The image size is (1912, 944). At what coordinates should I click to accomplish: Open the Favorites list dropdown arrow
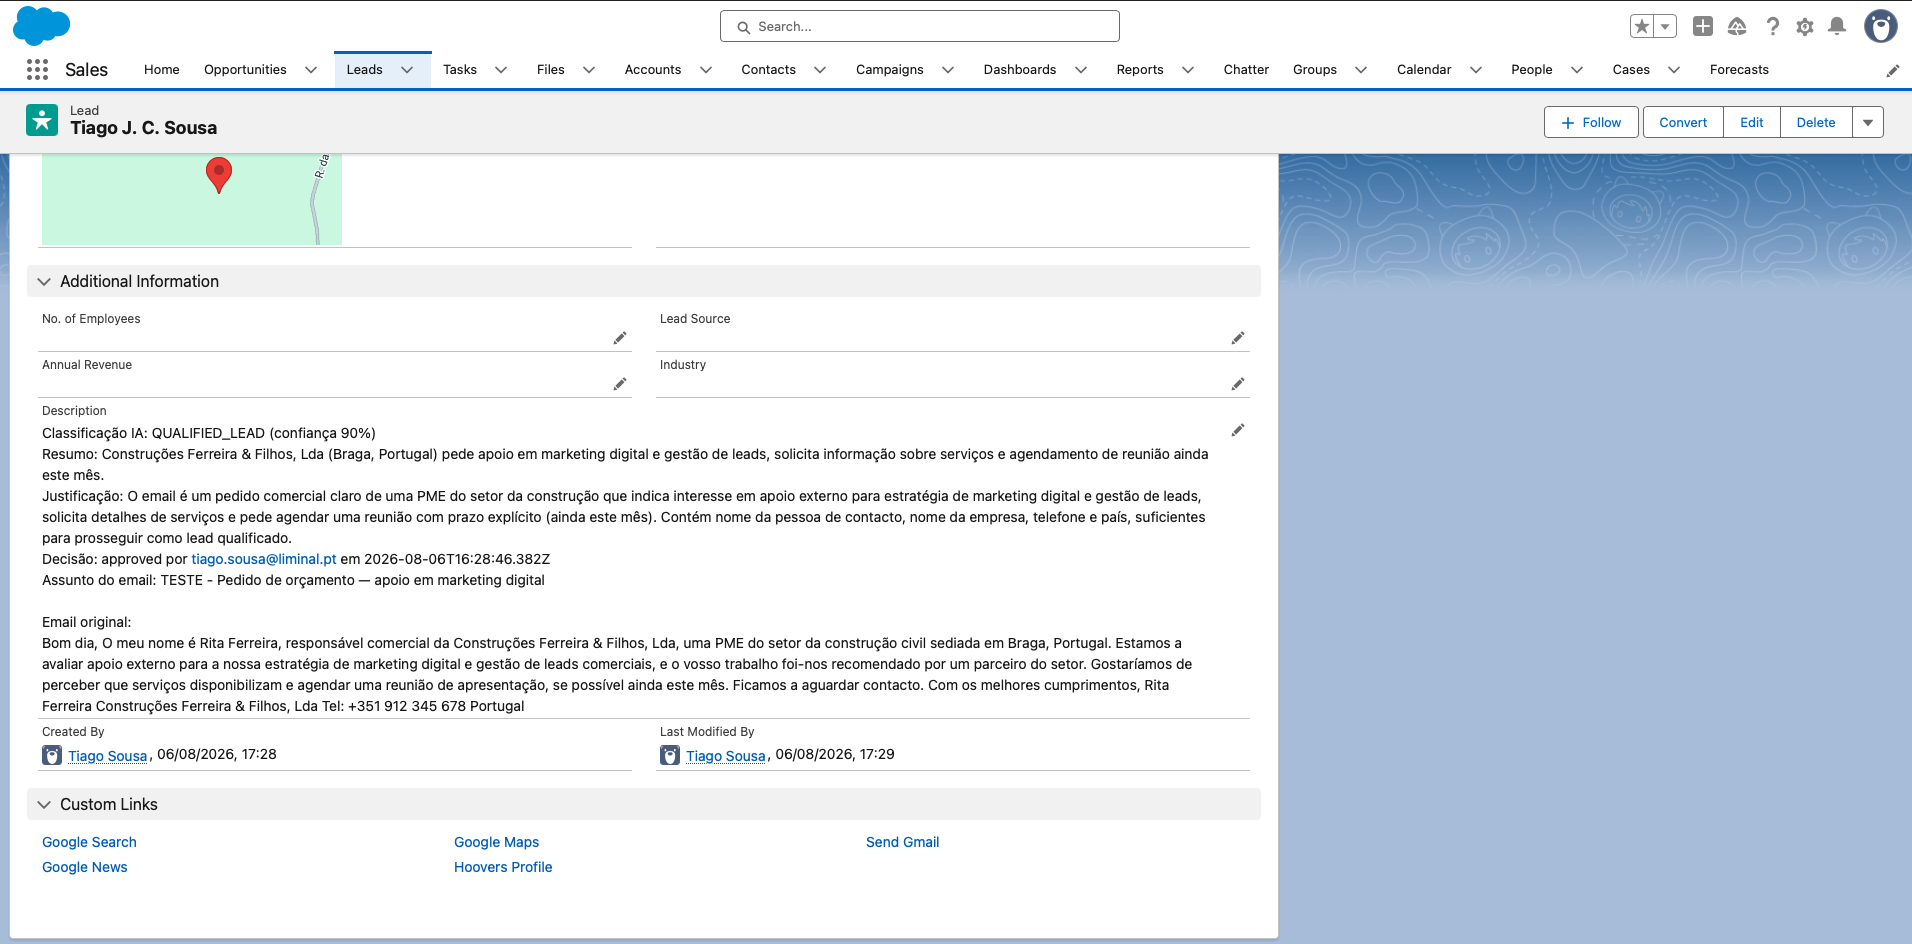point(1665,27)
